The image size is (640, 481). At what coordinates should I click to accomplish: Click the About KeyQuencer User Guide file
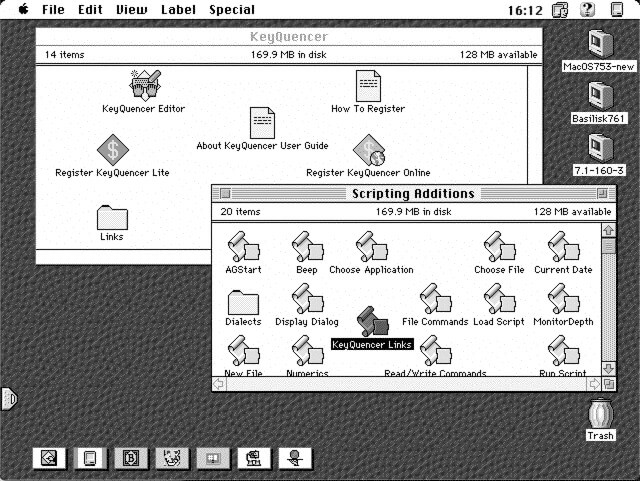262,123
